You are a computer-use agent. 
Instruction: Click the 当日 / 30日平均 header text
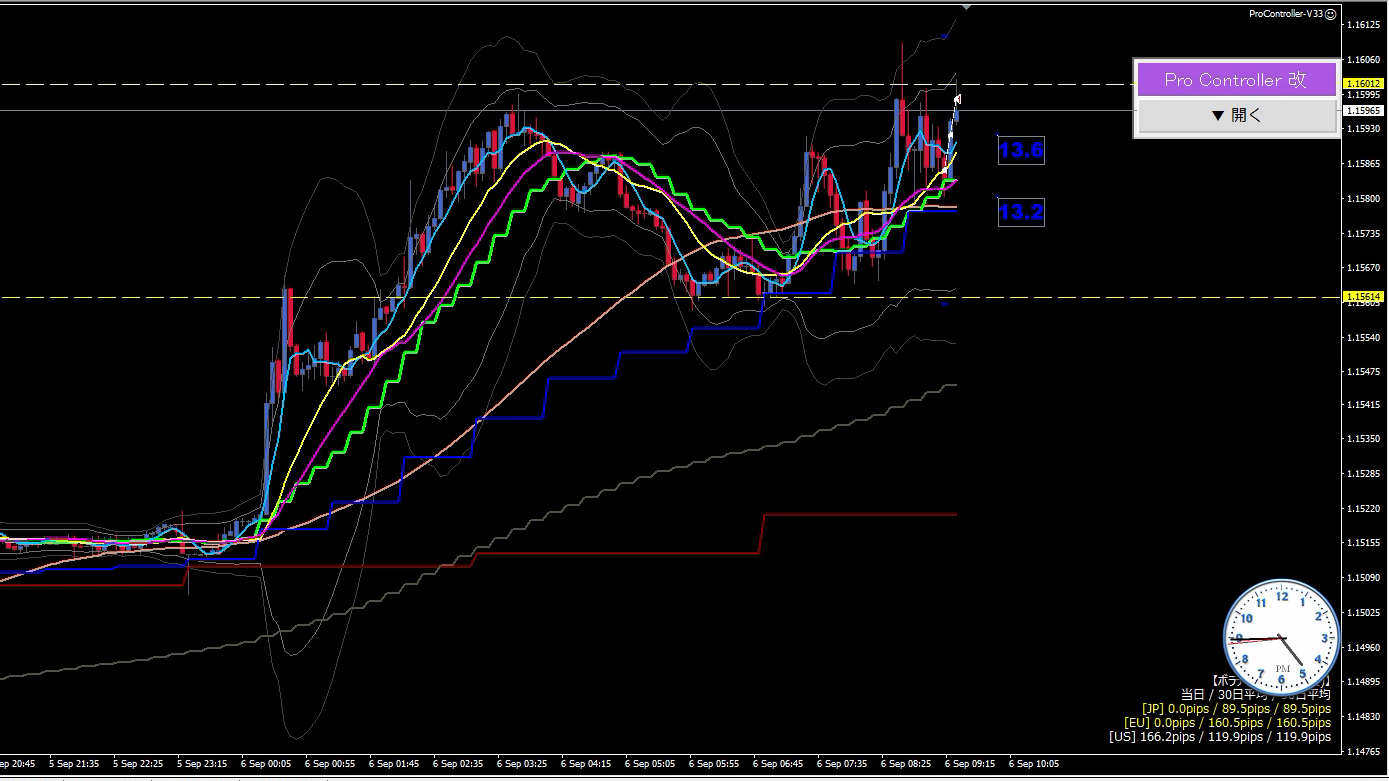(x=1256, y=694)
